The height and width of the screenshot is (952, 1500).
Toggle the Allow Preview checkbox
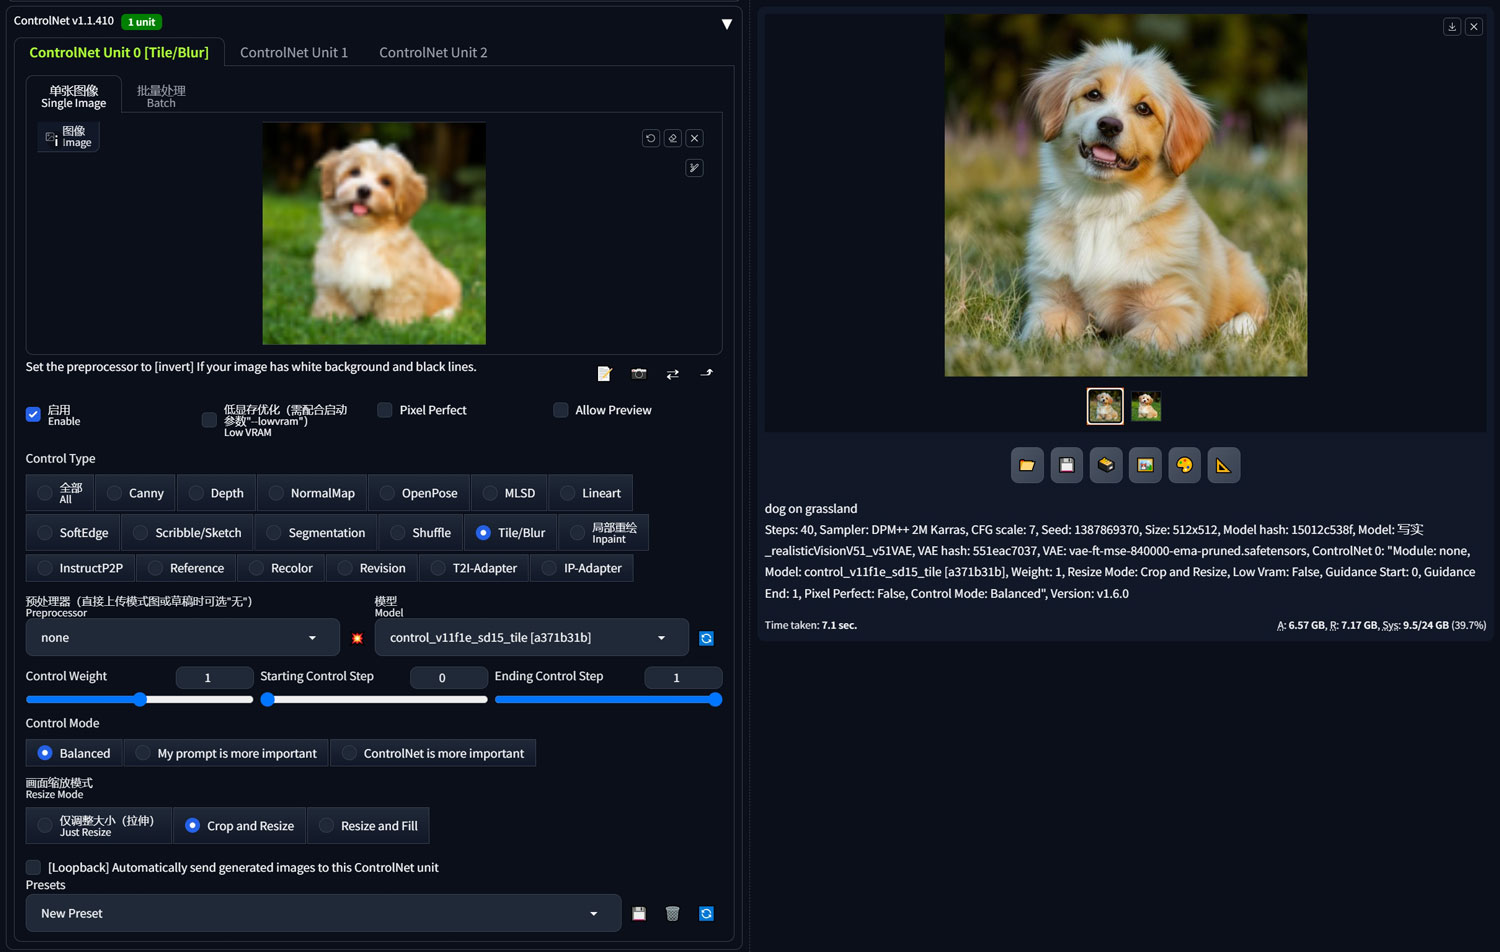561,410
